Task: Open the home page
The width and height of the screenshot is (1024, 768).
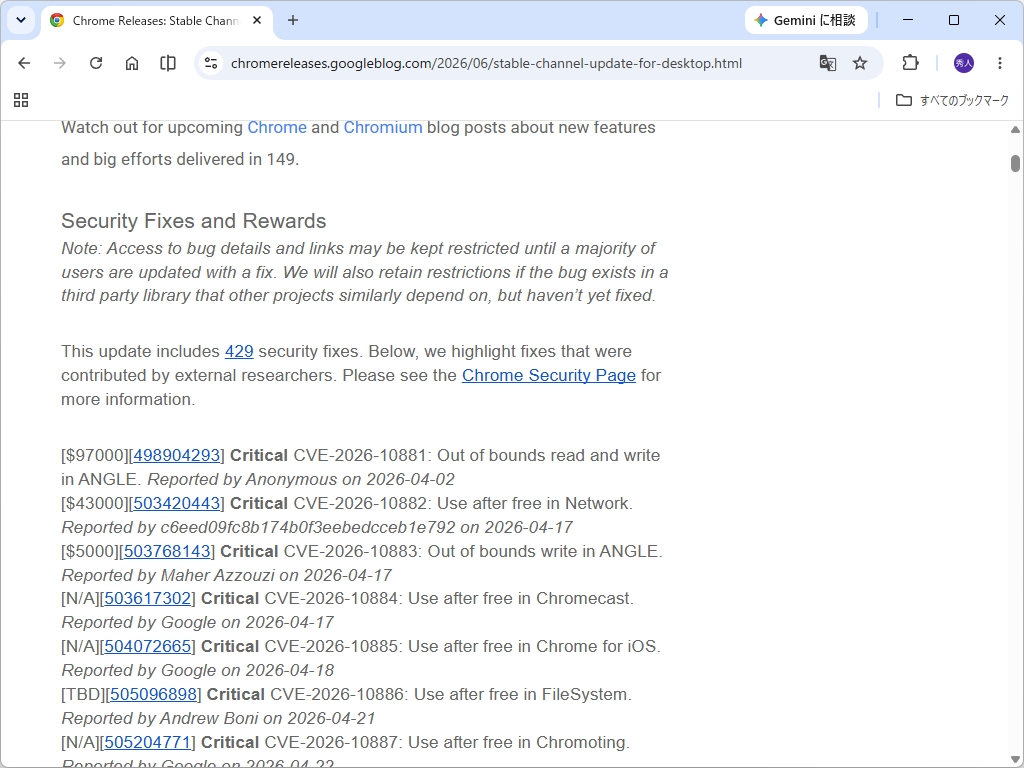Action: (x=132, y=63)
